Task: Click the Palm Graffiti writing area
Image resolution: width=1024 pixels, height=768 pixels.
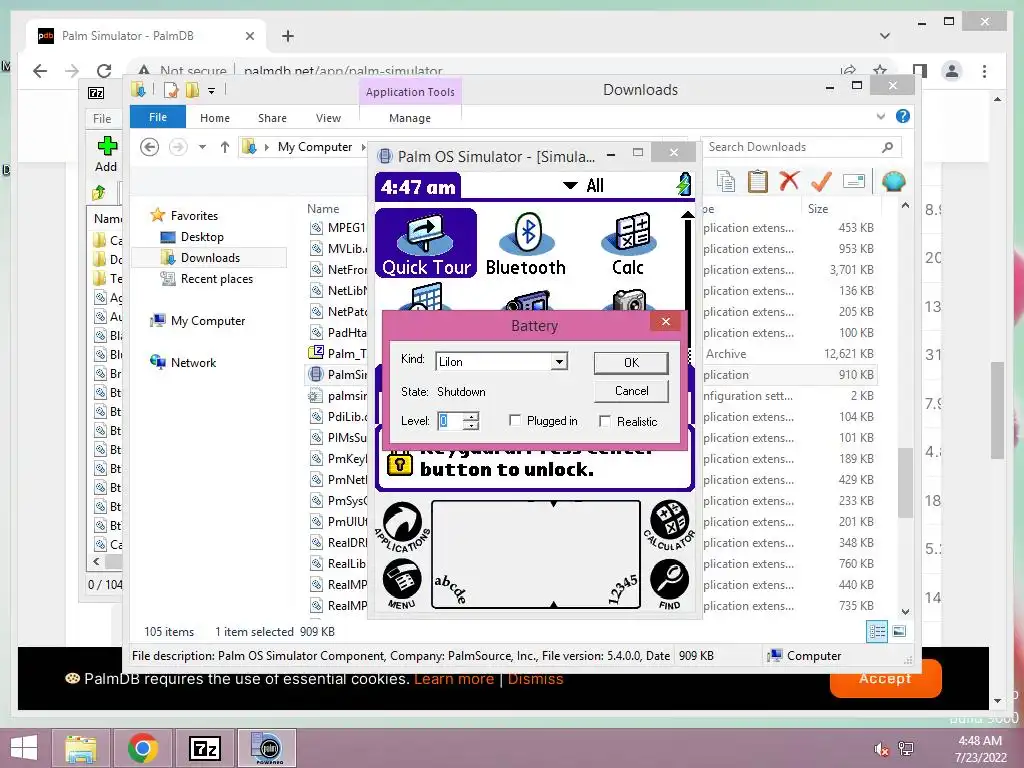Action: tap(536, 554)
